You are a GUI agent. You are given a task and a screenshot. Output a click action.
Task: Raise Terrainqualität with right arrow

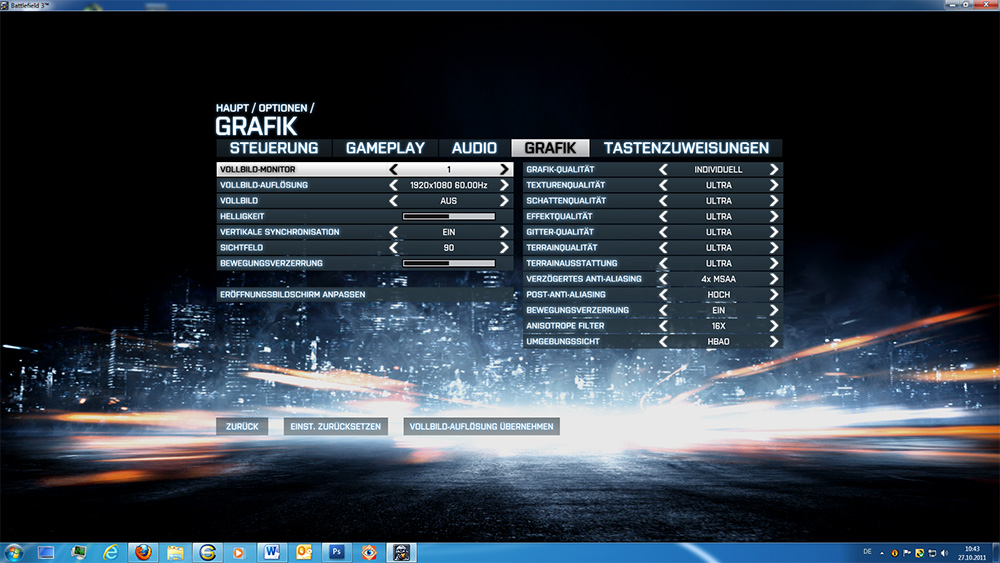coord(774,247)
